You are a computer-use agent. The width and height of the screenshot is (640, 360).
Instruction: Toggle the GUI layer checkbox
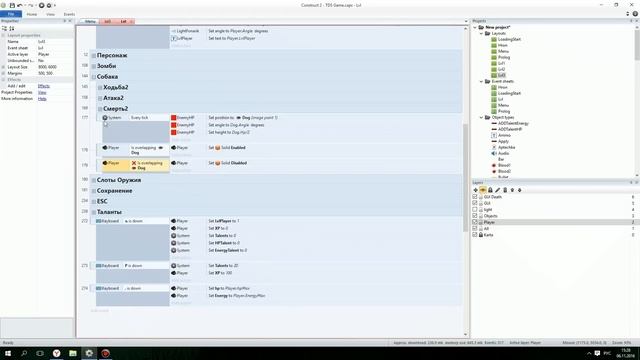tap(475, 203)
